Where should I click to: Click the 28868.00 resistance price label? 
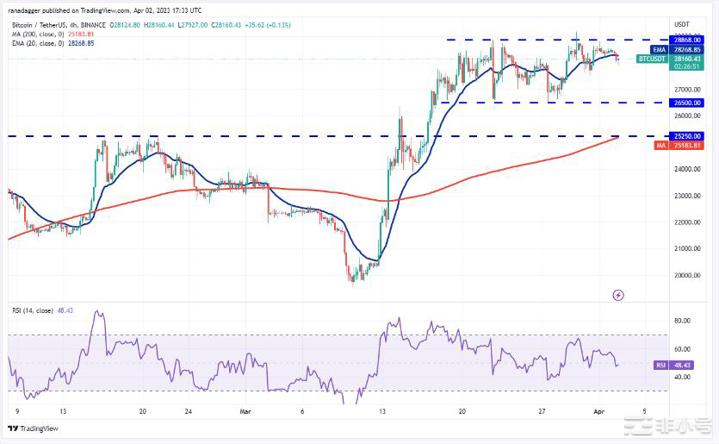[665, 39]
